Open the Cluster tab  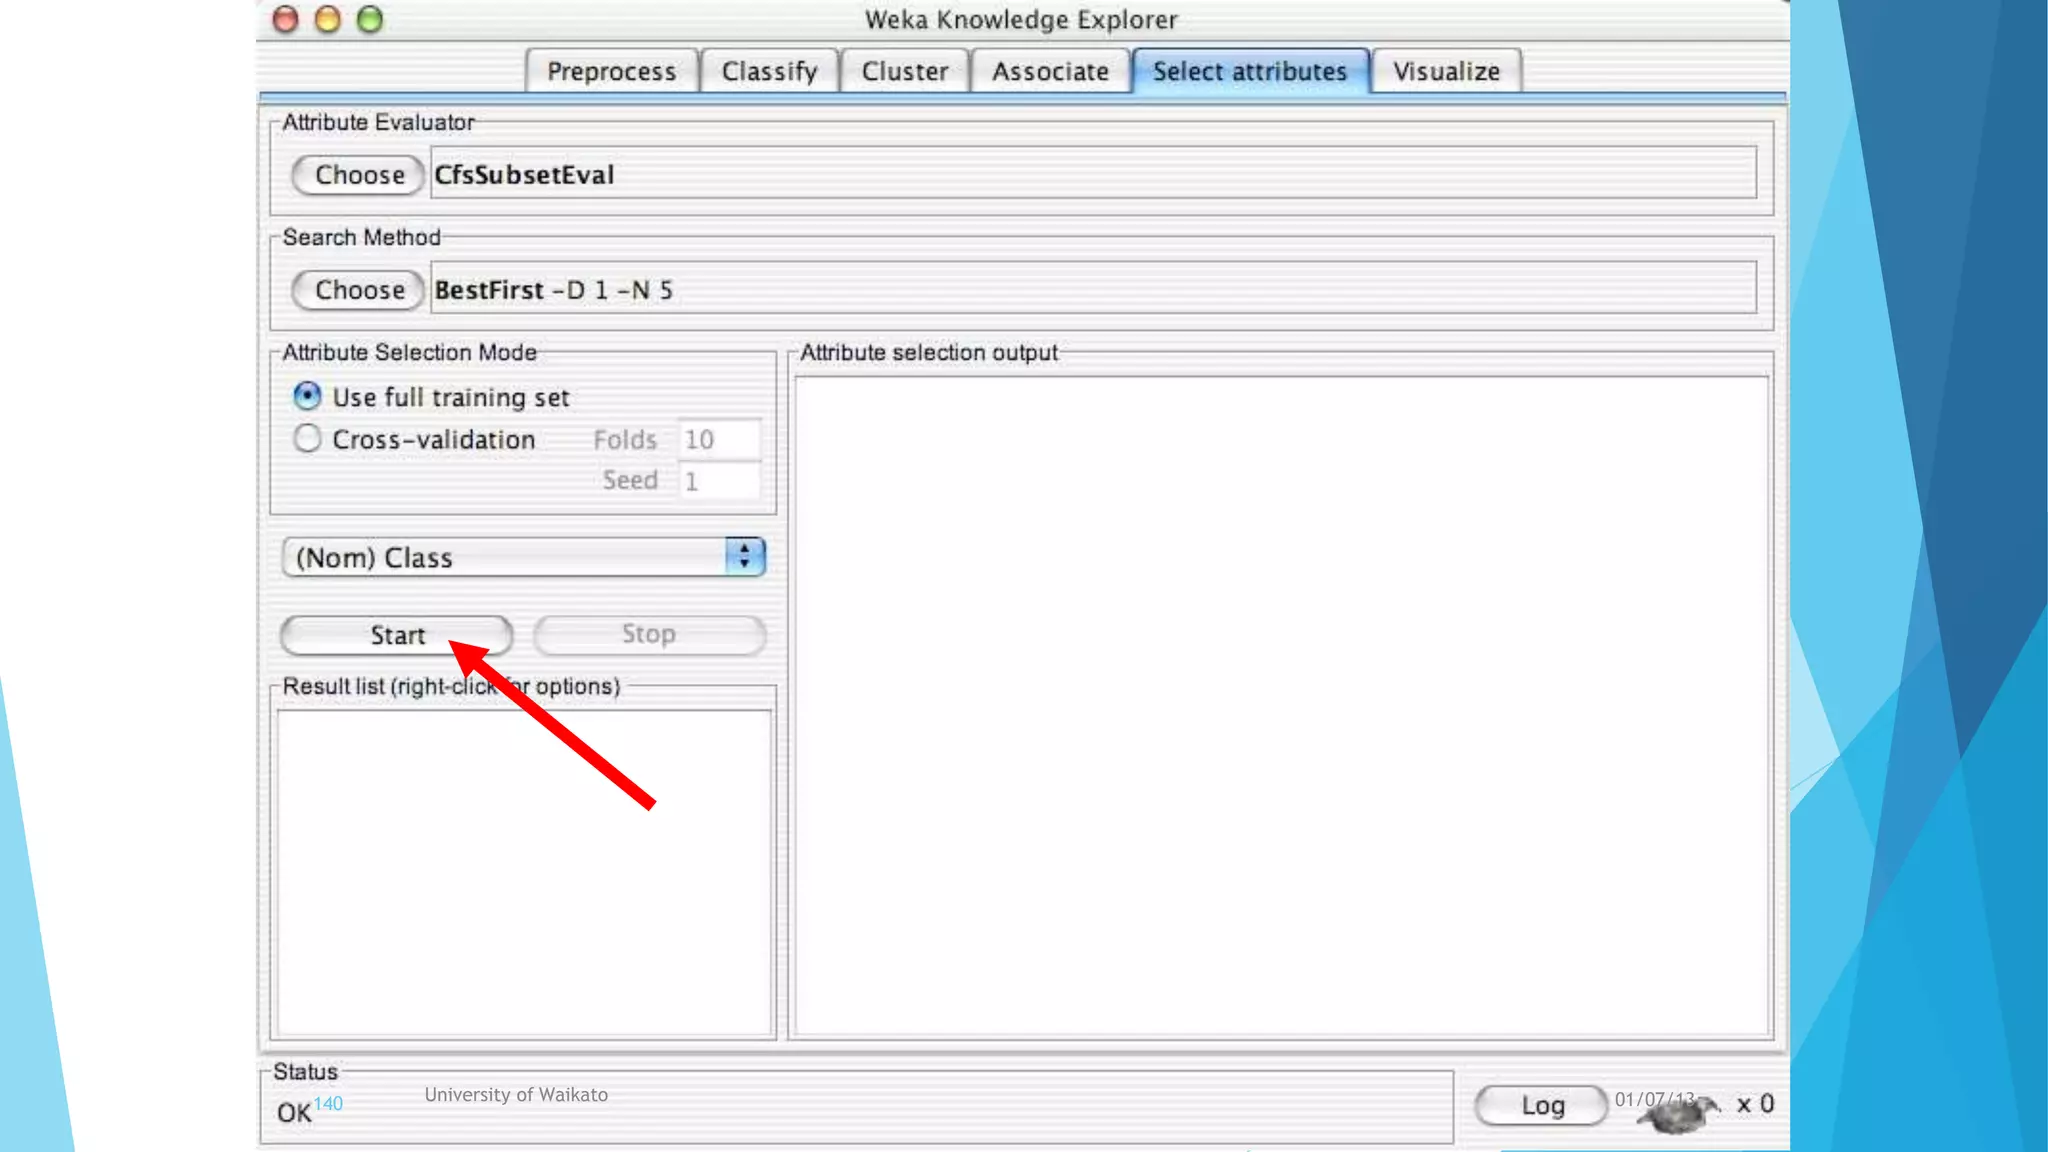pyautogui.click(x=904, y=72)
